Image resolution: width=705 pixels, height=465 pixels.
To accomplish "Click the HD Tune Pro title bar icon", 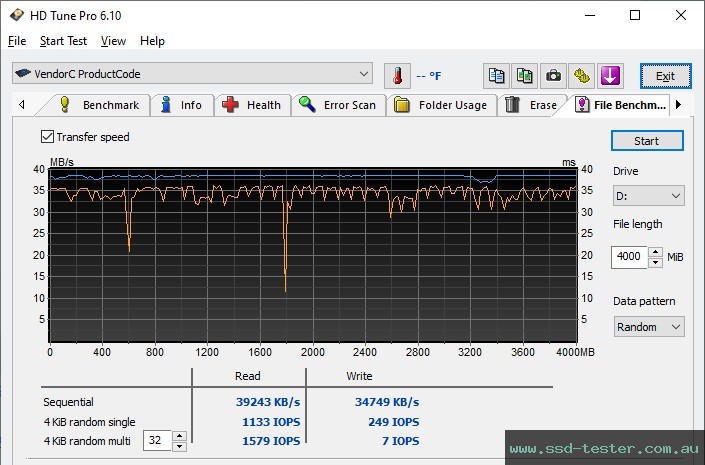I will click(17, 15).
